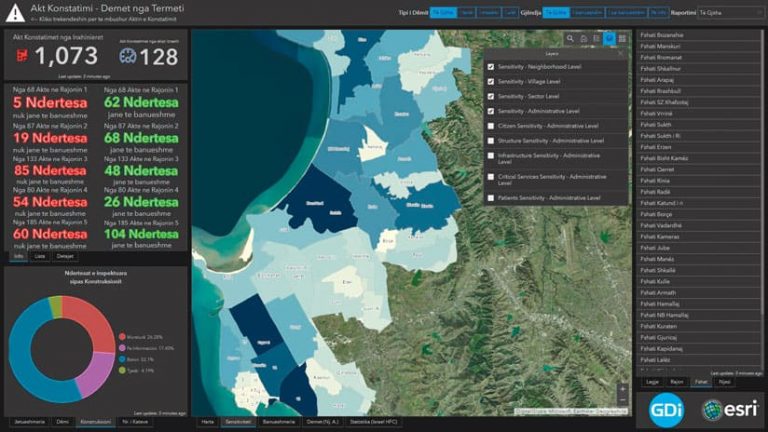This screenshot has width=768, height=432.
Task: Select the highlighted Tipi i Demit filter option
Action: [443, 13]
